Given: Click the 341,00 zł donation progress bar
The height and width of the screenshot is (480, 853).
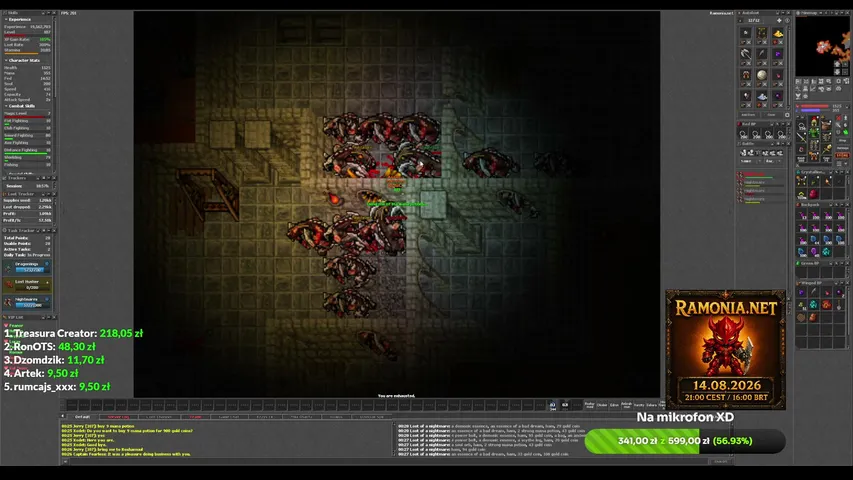Looking at the screenshot, I should click(685, 441).
